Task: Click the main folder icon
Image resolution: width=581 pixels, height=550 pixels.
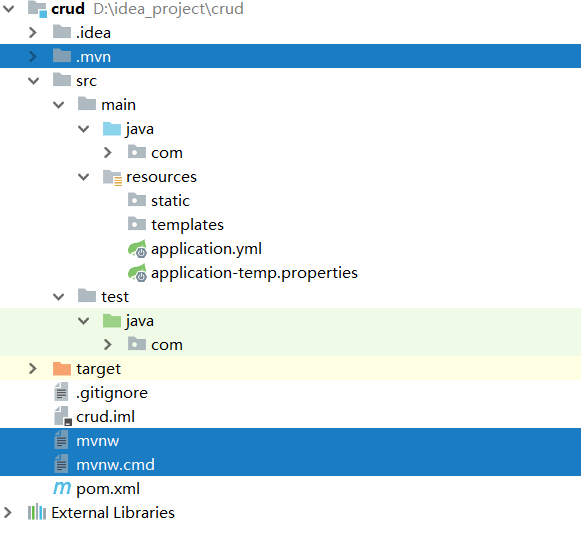Action: coord(87,104)
